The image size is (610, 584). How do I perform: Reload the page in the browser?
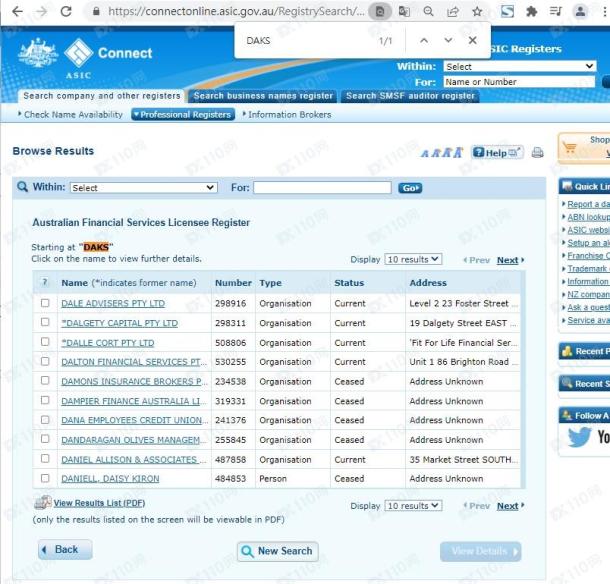tap(66, 12)
